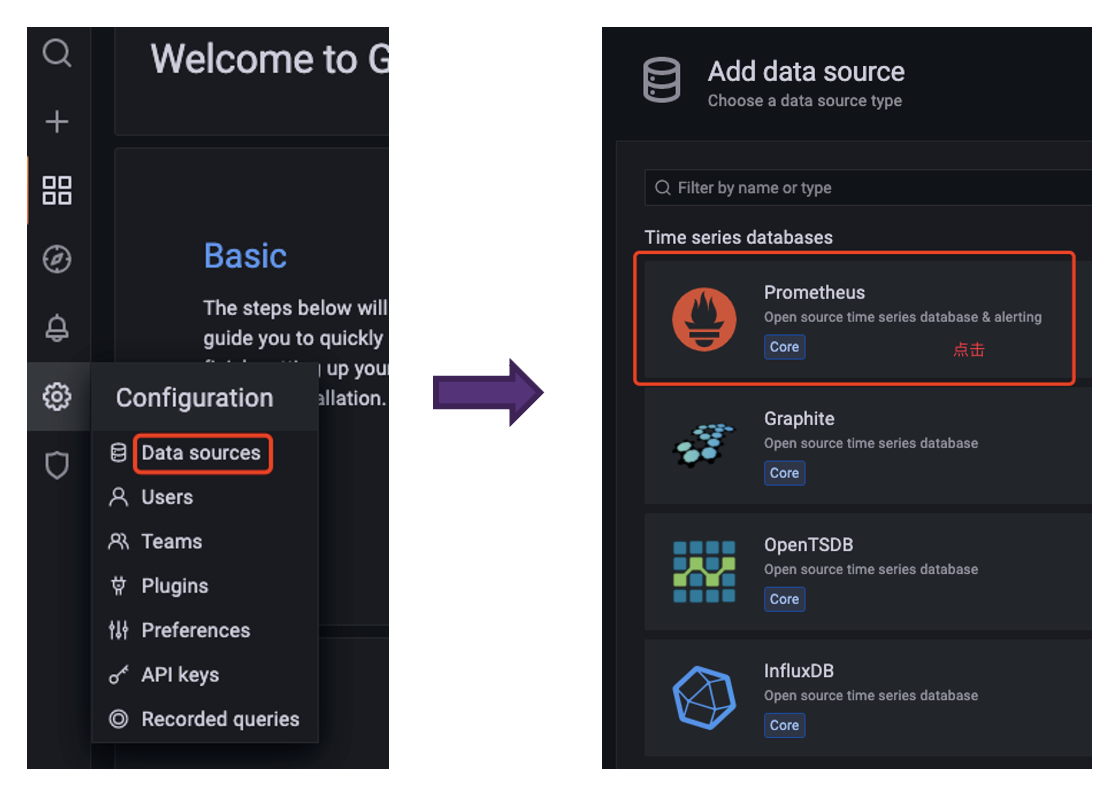The height and width of the screenshot is (792, 1118).
Task: Open Recorded queries menu entry
Action: coord(220,719)
